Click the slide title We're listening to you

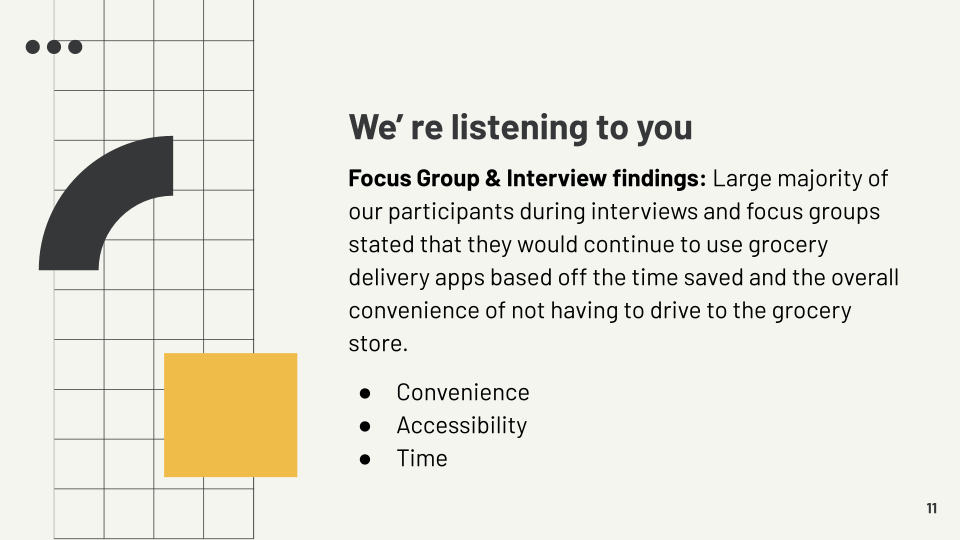tap(520, 127)
